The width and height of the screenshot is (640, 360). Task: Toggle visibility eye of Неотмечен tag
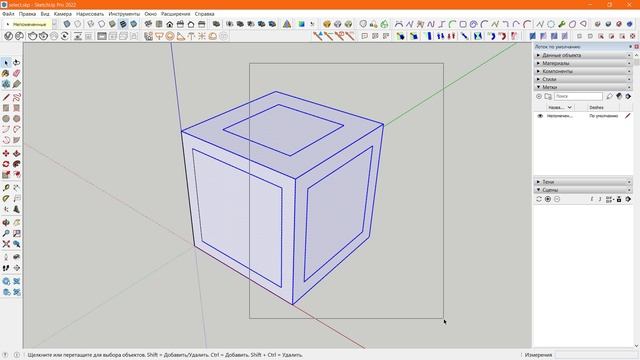coord(540,116)
